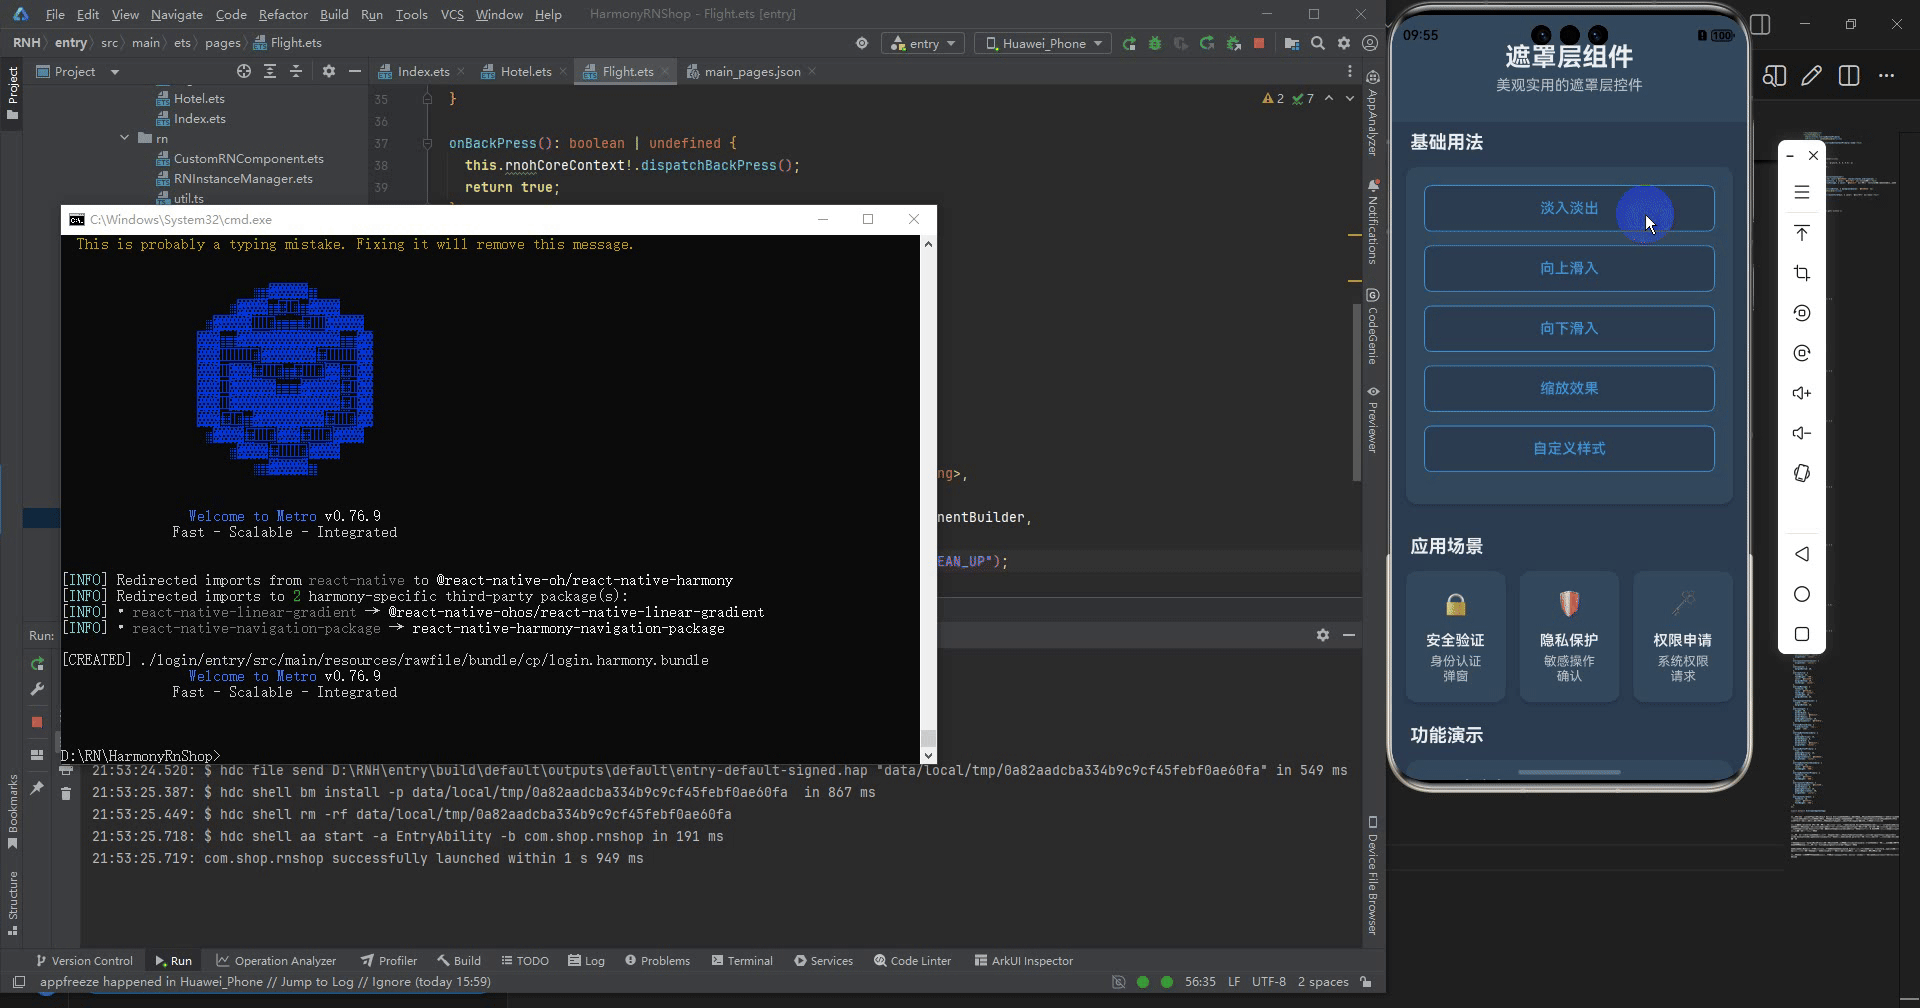Open Search Everywhere magnifier icon
Image resolution: width=1920 pixels, height=1008 pixels.
click(1318, 43)
